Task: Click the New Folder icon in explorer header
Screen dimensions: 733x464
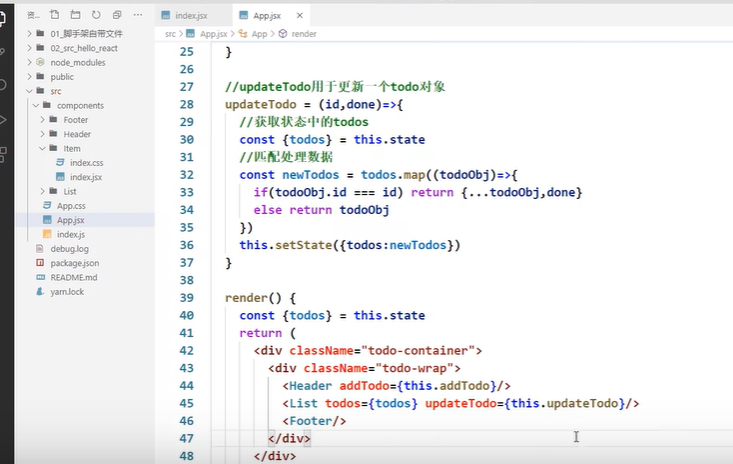Action: click(x=75, y=15)
